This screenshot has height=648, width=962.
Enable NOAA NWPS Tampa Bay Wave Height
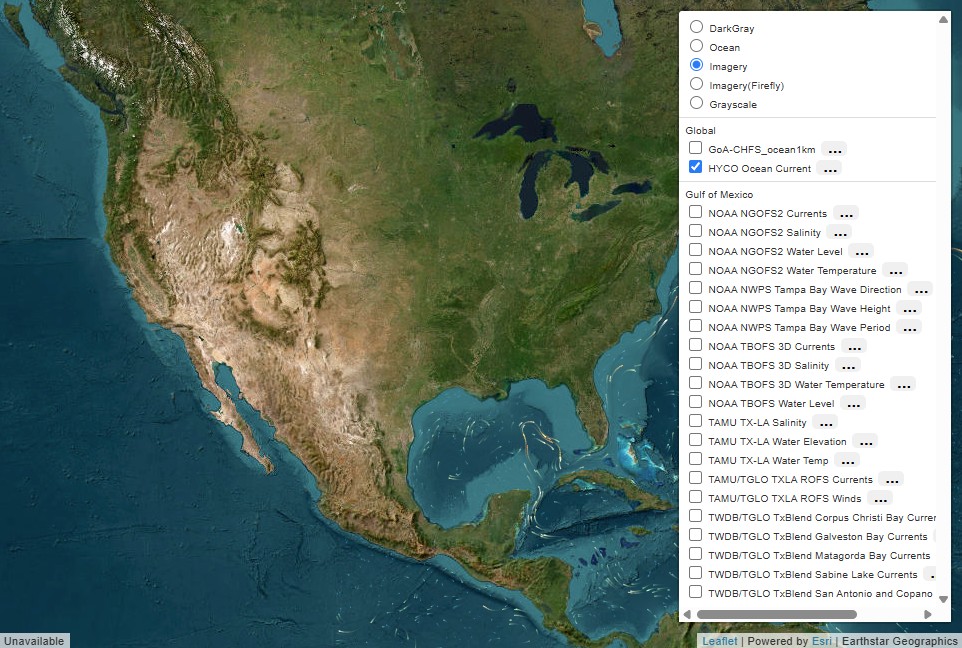(x=695, y=307)
